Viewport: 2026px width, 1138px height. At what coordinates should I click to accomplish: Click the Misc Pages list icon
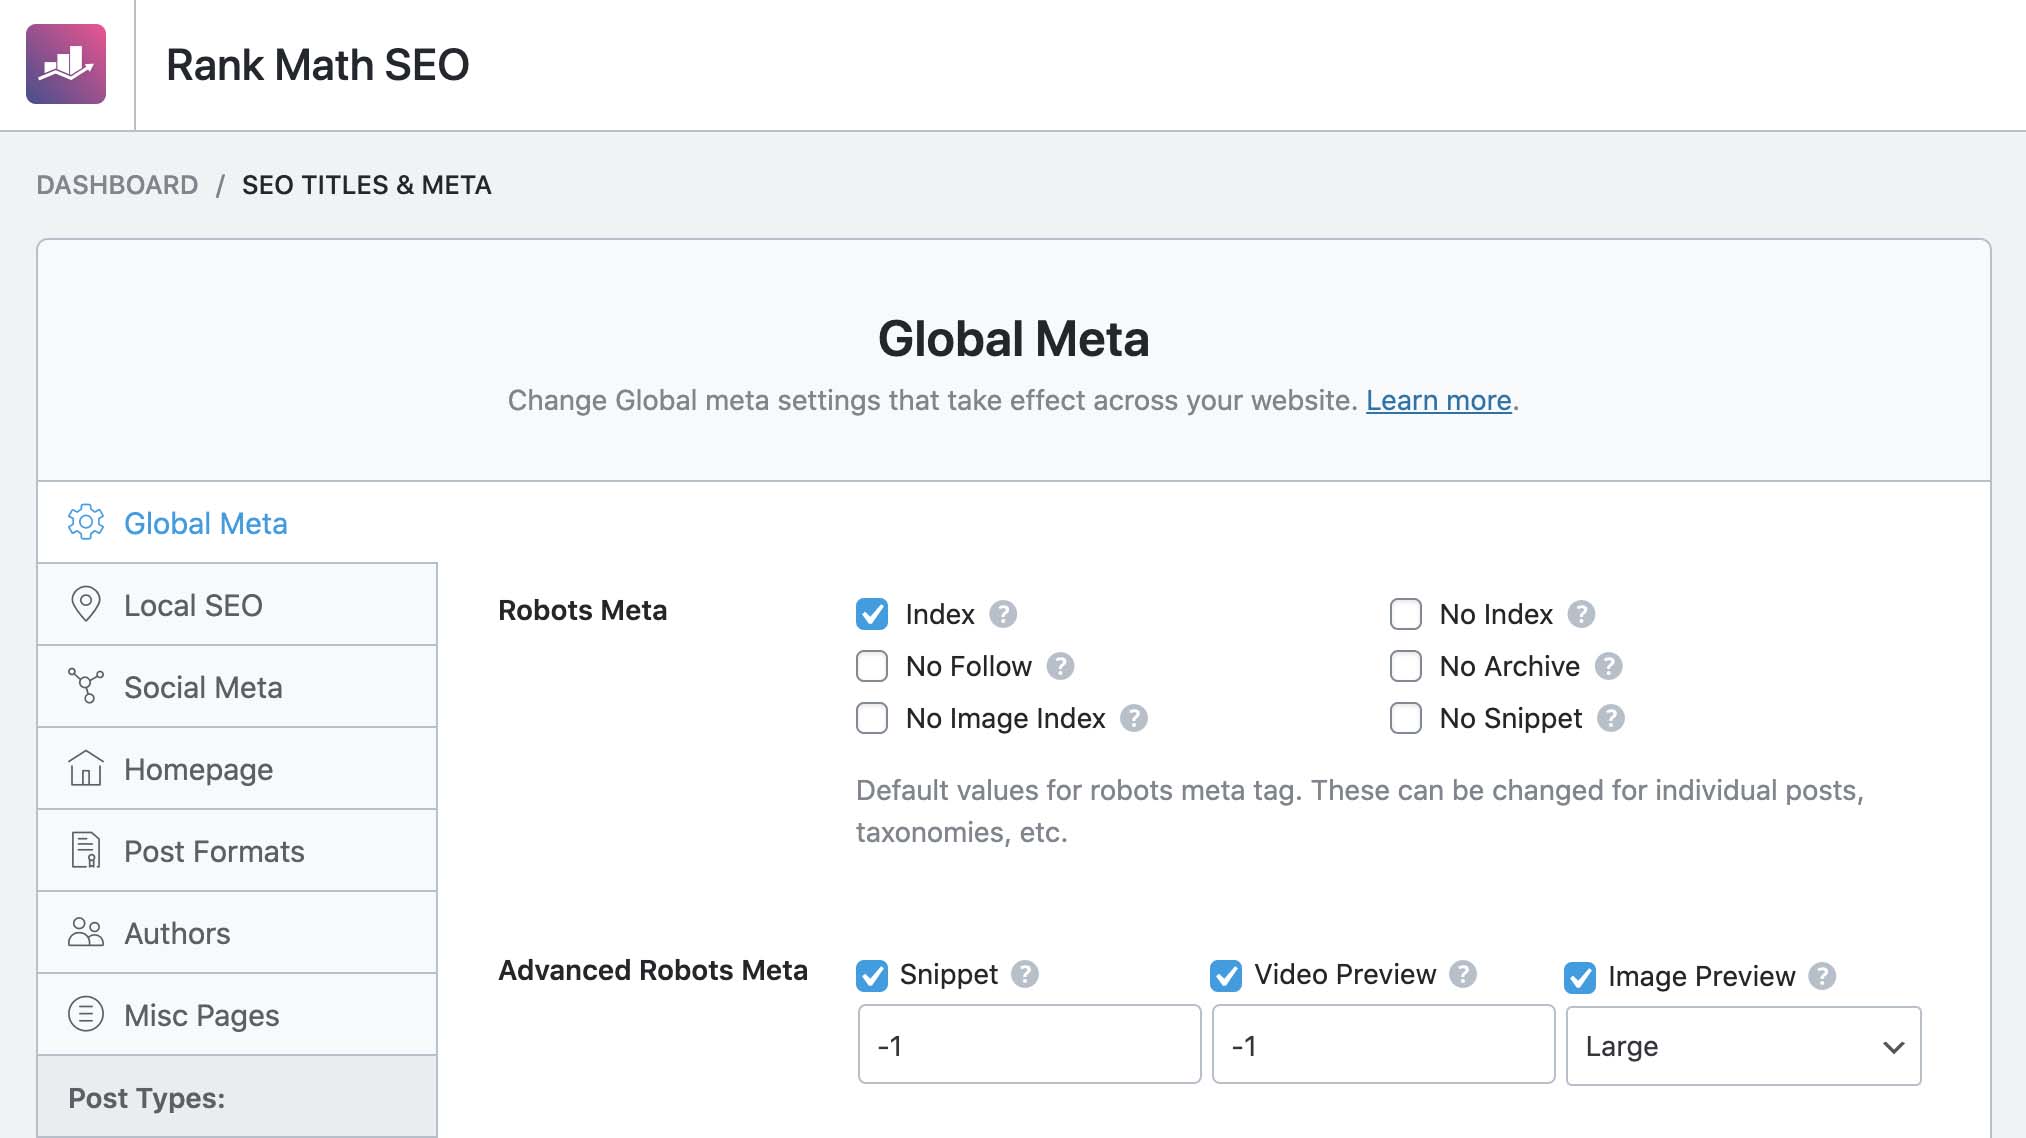pos(86,1014)
